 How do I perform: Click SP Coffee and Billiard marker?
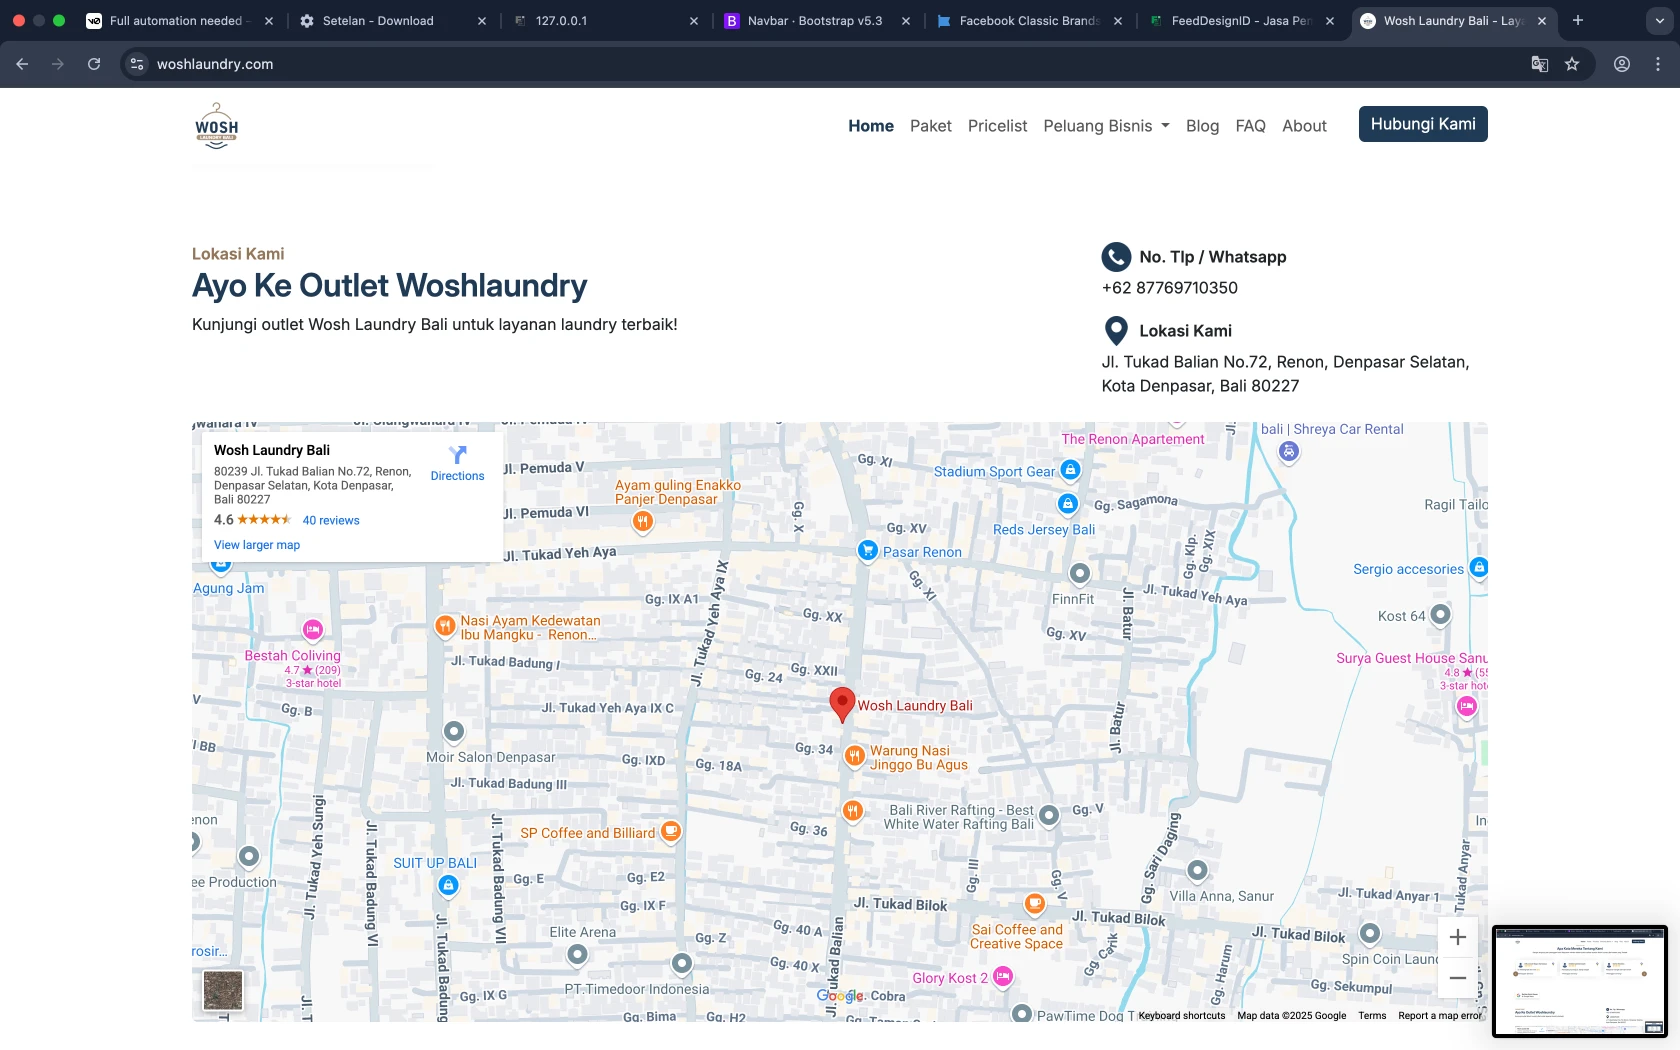pyautogui.click(x=671, y=831)
